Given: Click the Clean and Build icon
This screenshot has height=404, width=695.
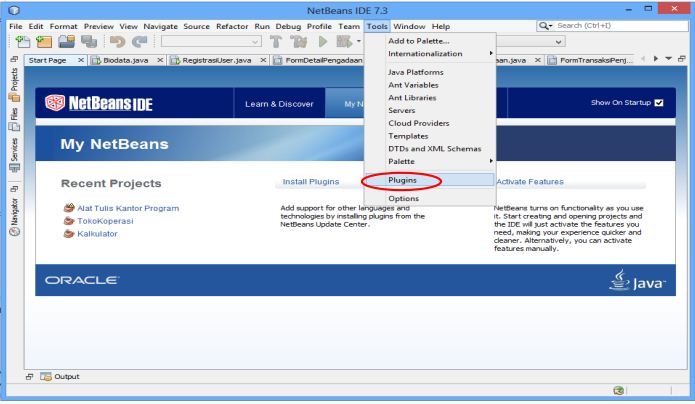Looking at the screenshot, I should tap(299, 42).
